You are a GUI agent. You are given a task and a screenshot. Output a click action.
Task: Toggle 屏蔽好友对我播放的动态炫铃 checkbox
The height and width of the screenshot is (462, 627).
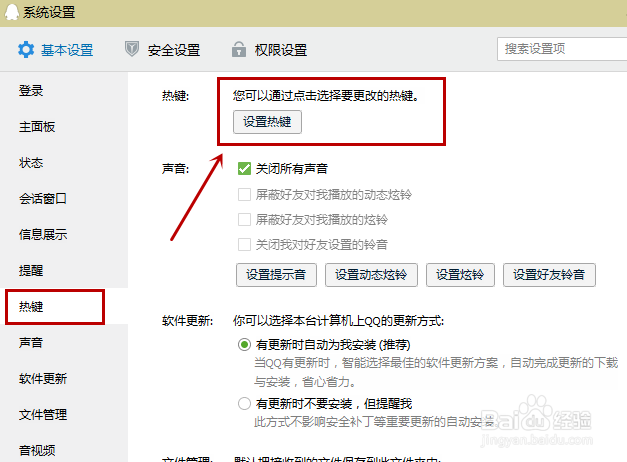[x=244, y=194]
